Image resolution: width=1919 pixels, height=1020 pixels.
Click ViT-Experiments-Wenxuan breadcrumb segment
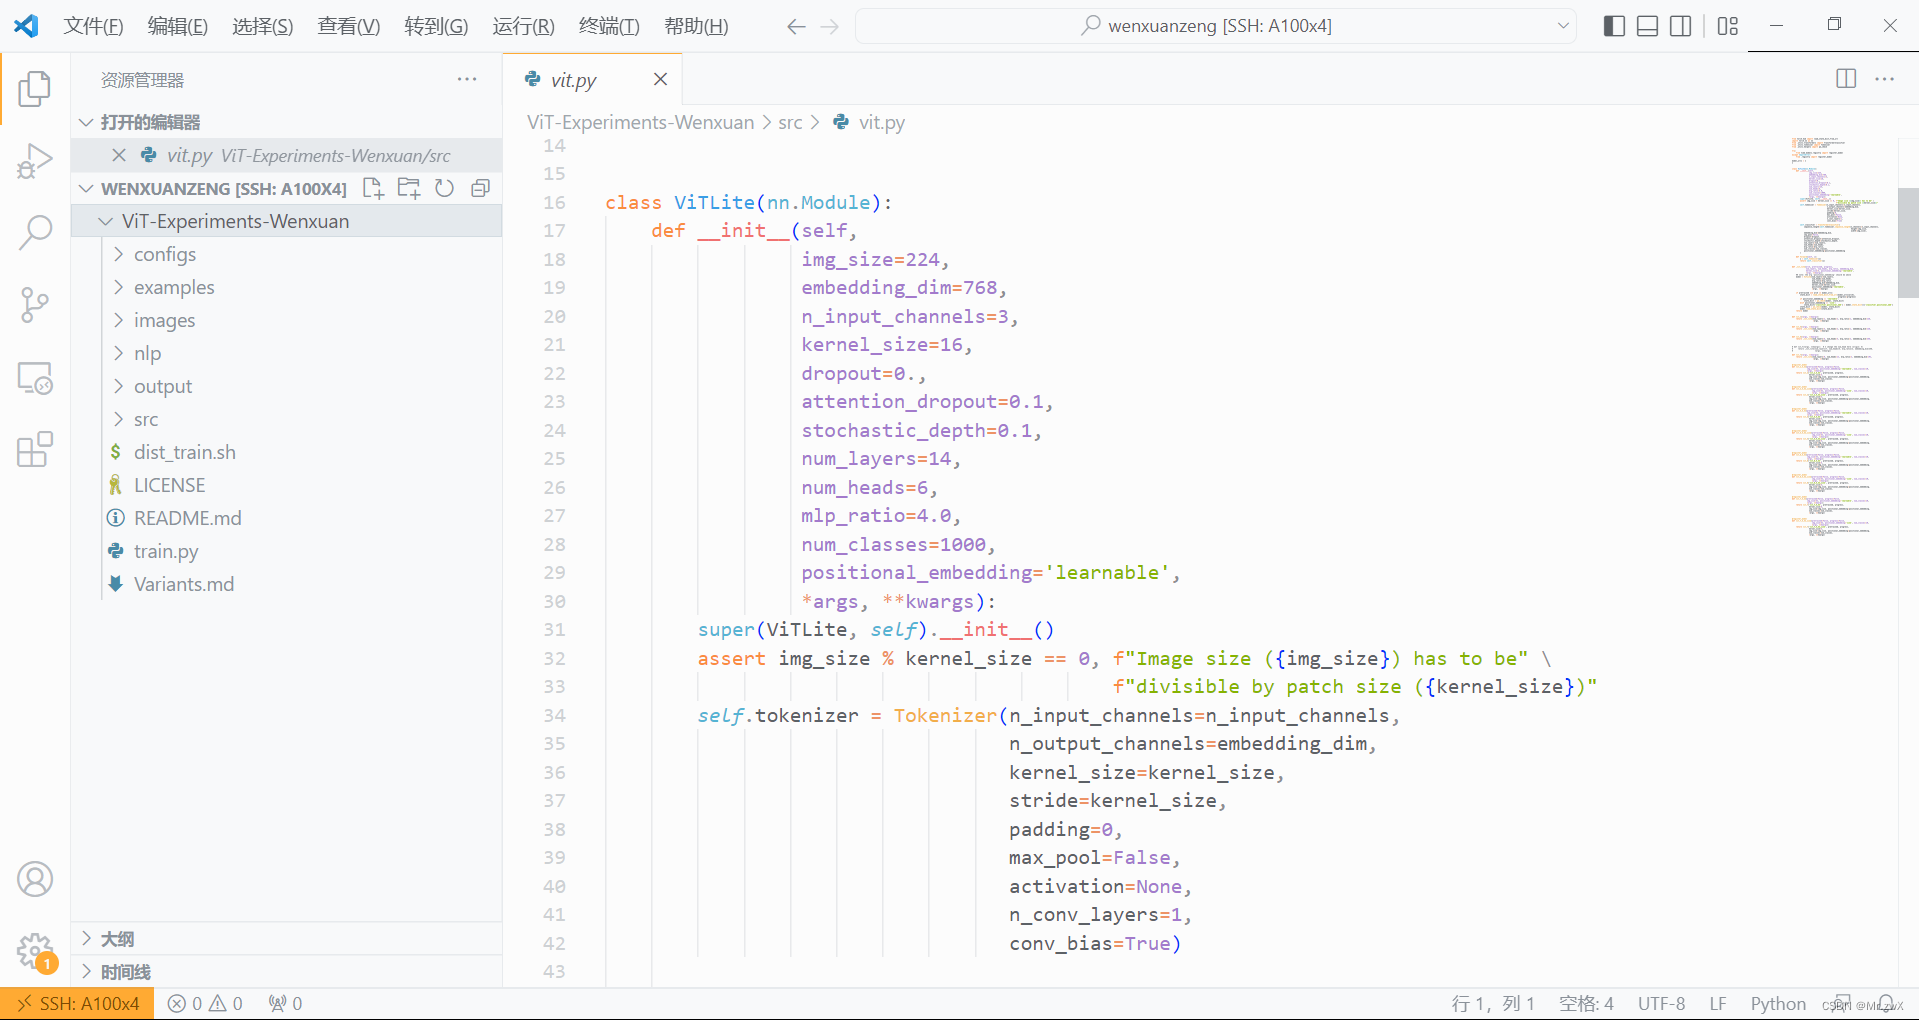click(640, 122)
